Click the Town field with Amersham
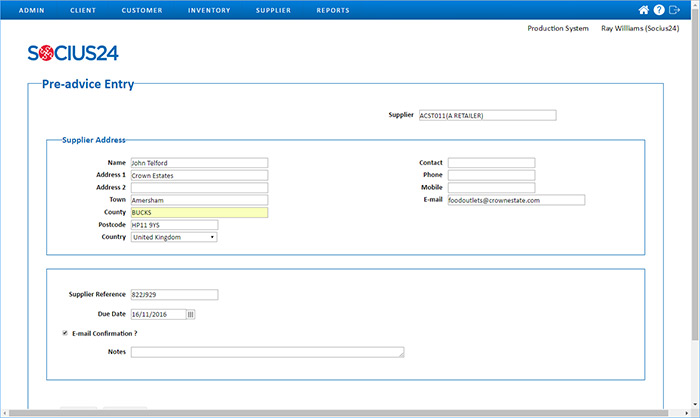This screenshot has height=418, width=700. click(200, 200)
